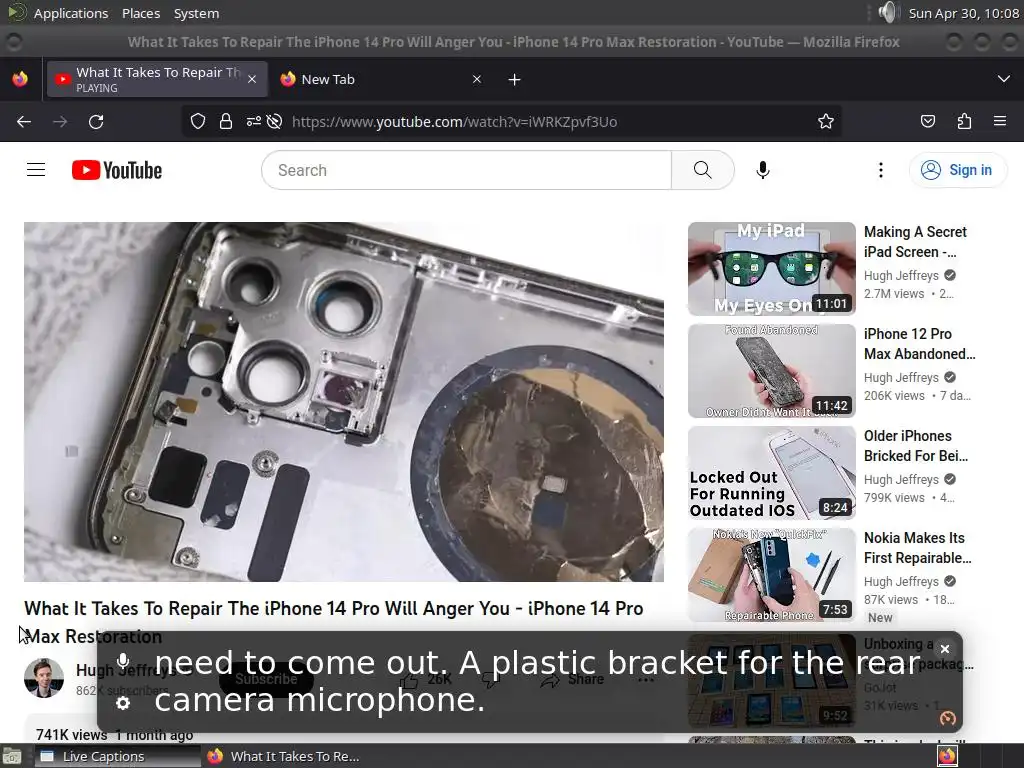Screen dimensions: 1024x768
Task: Click the site security padlock icon
Action: [x=226, y=121]
